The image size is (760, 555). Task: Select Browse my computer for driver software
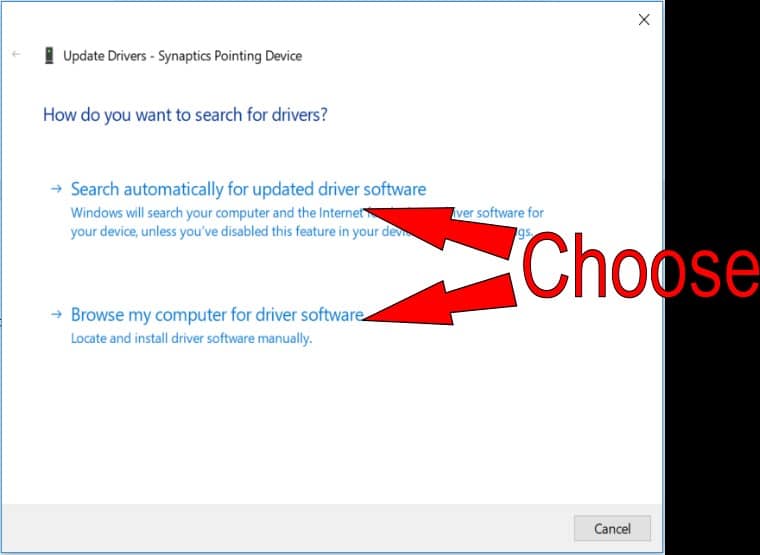[217, 315]
